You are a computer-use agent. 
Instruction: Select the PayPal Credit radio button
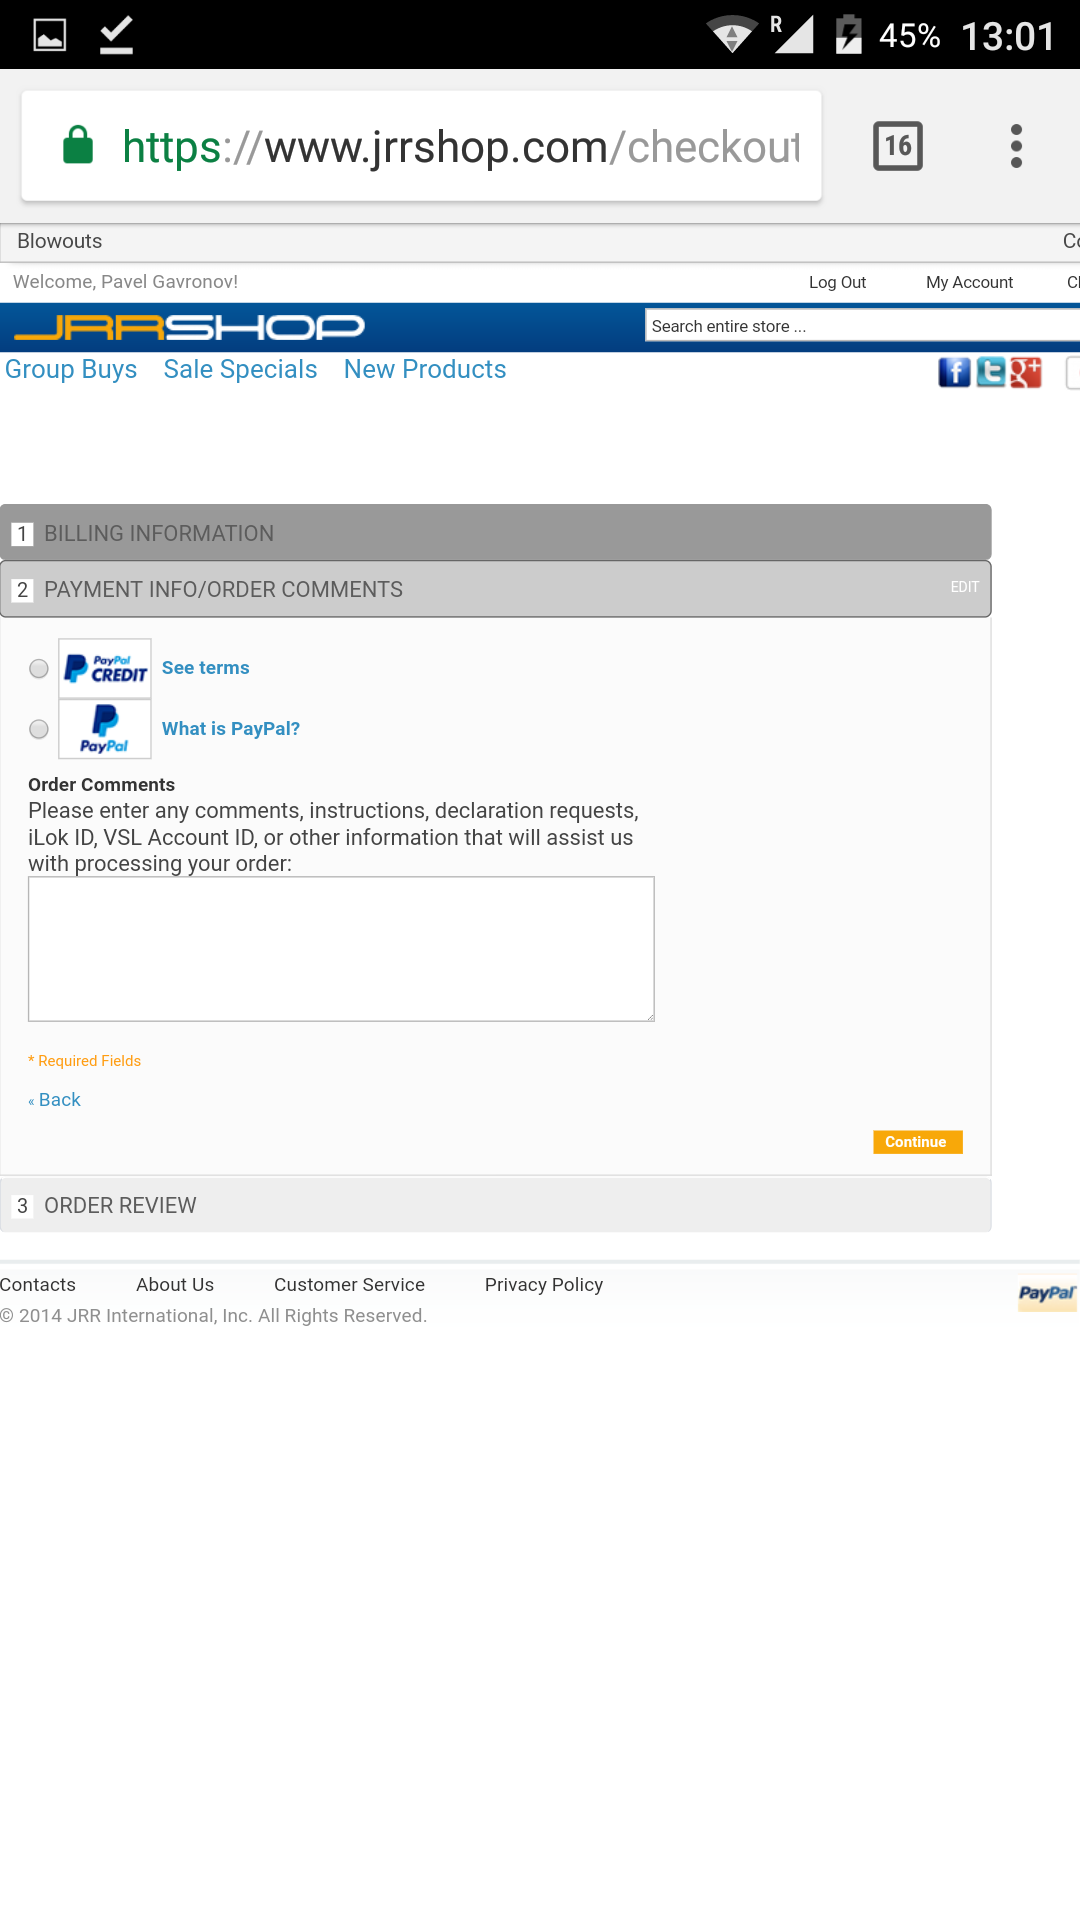coord(39,668)
